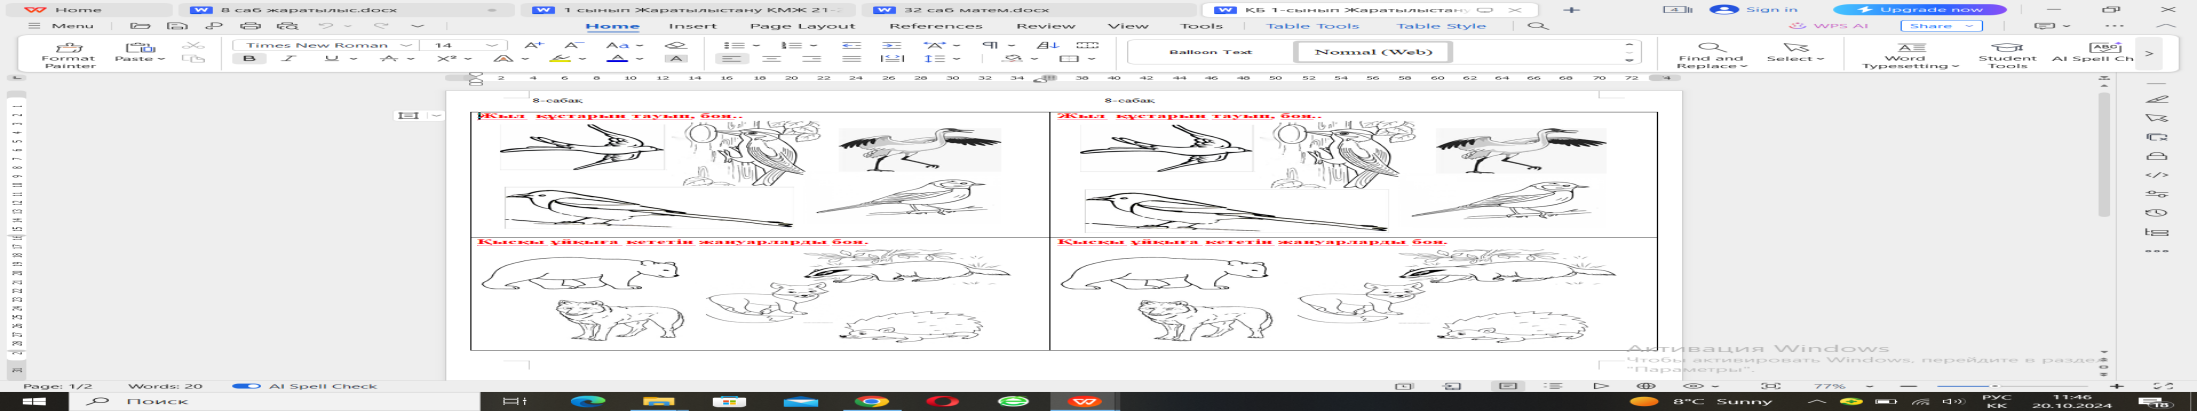Toggle left alignment button
The image size is (2197, 411).
pyautogui.click(x=731, y=59)
